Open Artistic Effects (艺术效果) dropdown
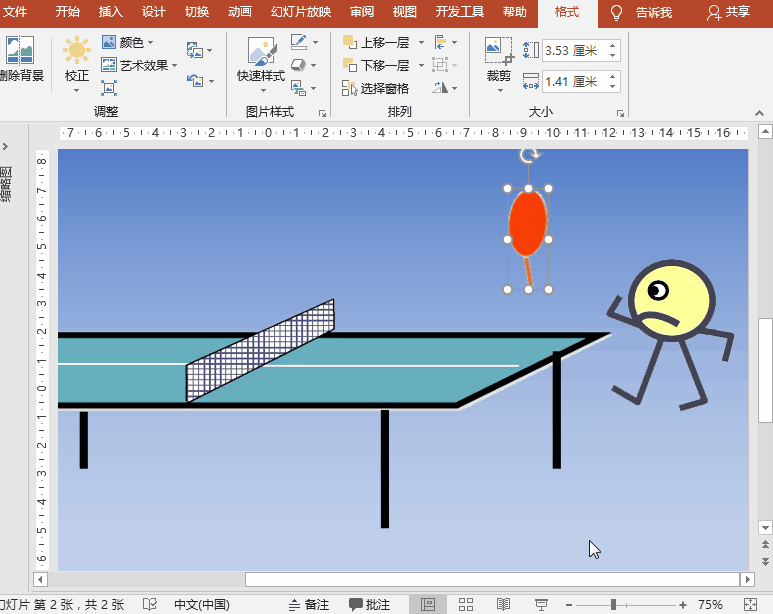Image resolution: width=773 pixels, height=614 pixels. coord(139,65)
